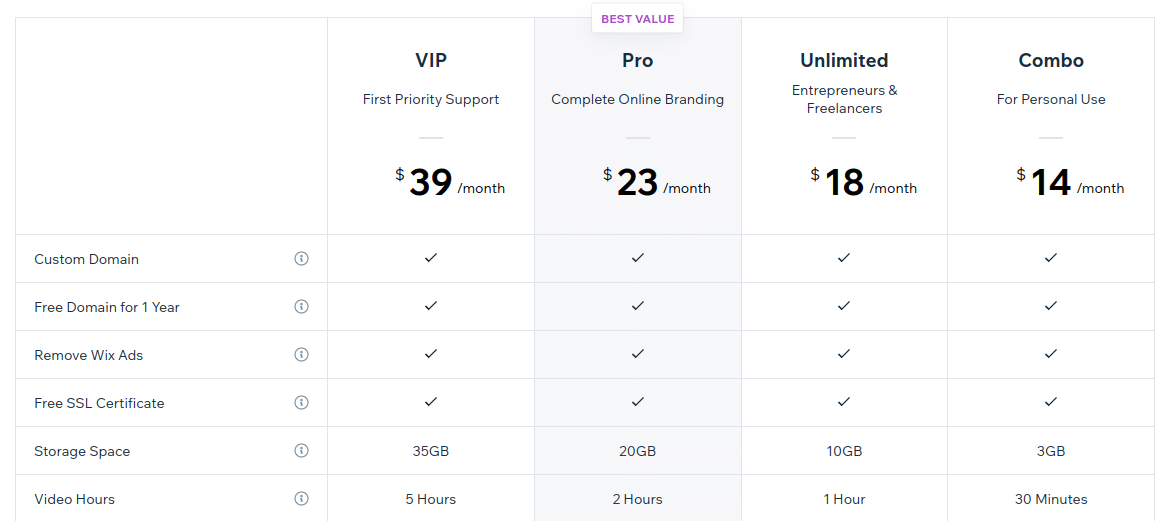The image size is (1172, 521).
Task: Open the Free Domain for 1 Year info icon
Action: point(301,306)
